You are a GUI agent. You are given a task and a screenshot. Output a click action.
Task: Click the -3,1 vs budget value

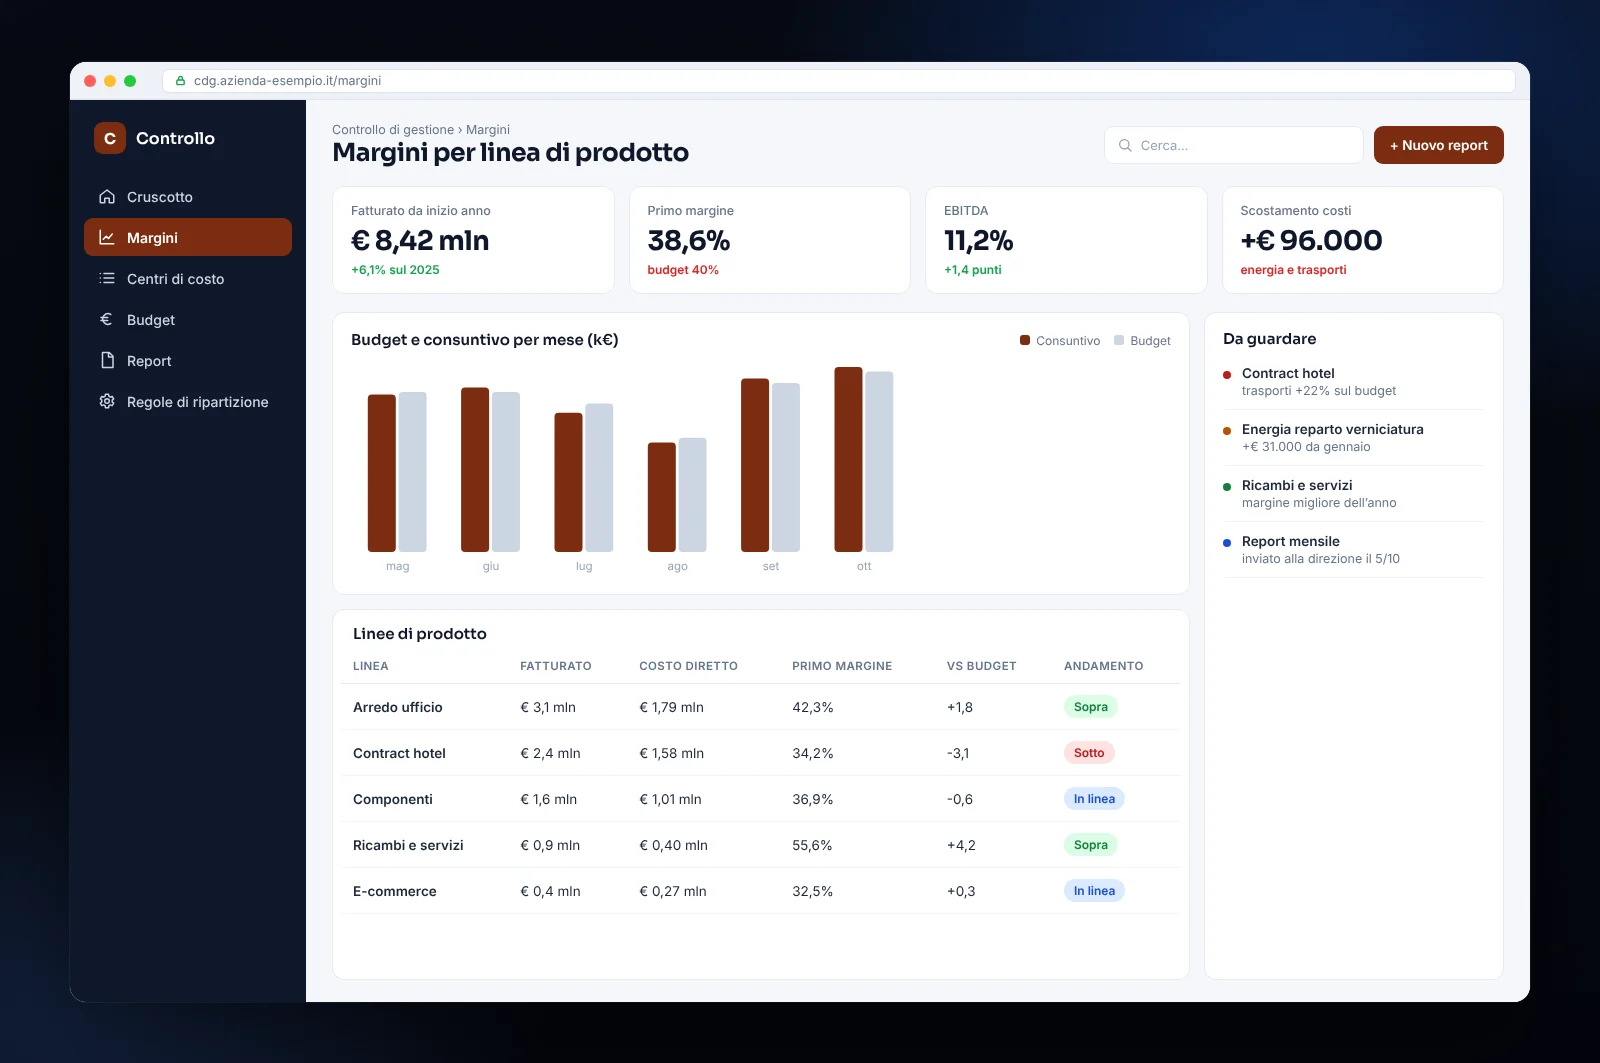(x=958, y=753)
